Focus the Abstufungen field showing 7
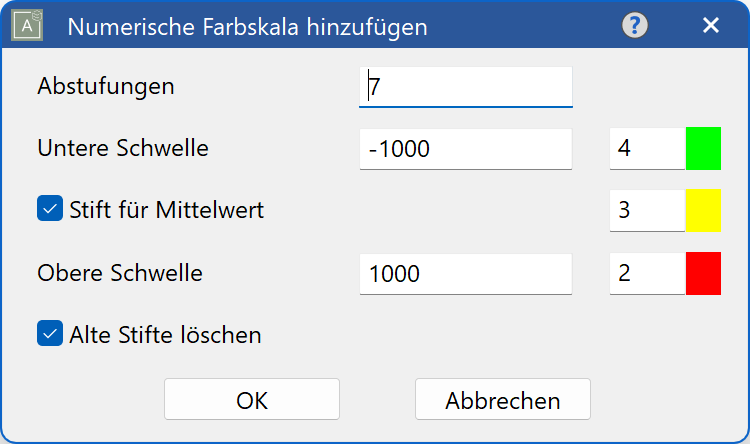 465,87
